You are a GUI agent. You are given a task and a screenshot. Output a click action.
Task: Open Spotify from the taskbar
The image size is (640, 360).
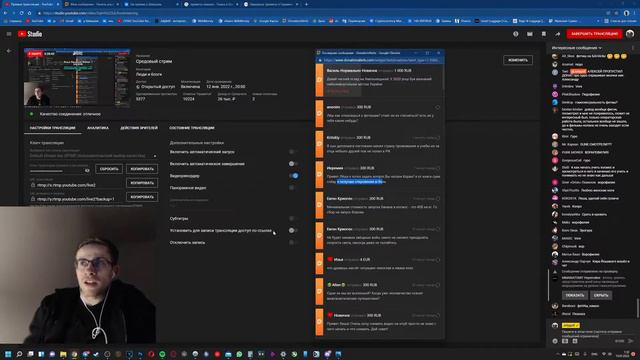(162, 354)
